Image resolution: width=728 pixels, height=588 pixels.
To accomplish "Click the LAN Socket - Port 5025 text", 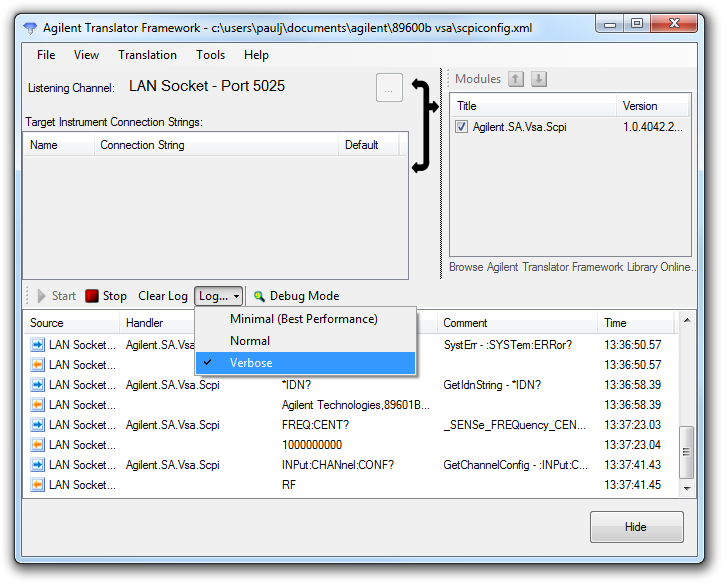I will pos(207,86).
